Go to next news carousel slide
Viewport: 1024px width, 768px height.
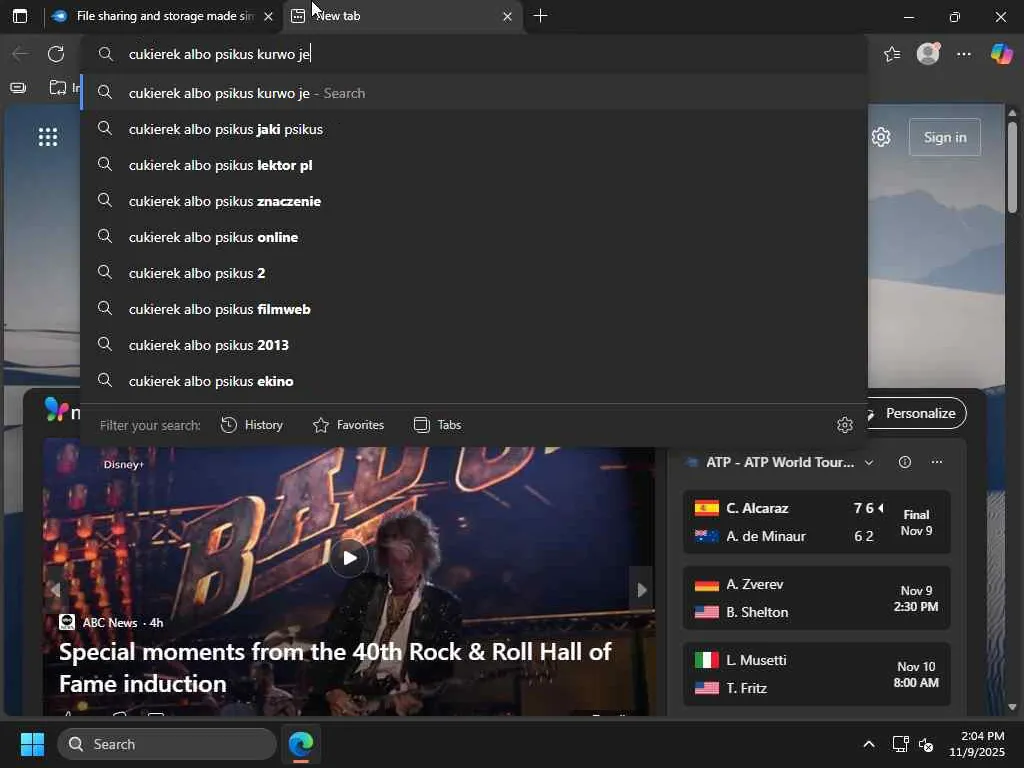[641, 590]
